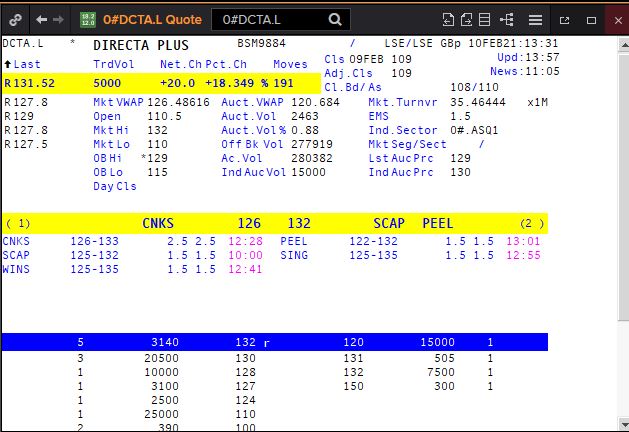Click the blue order book top row

click(x=275, y=342)
